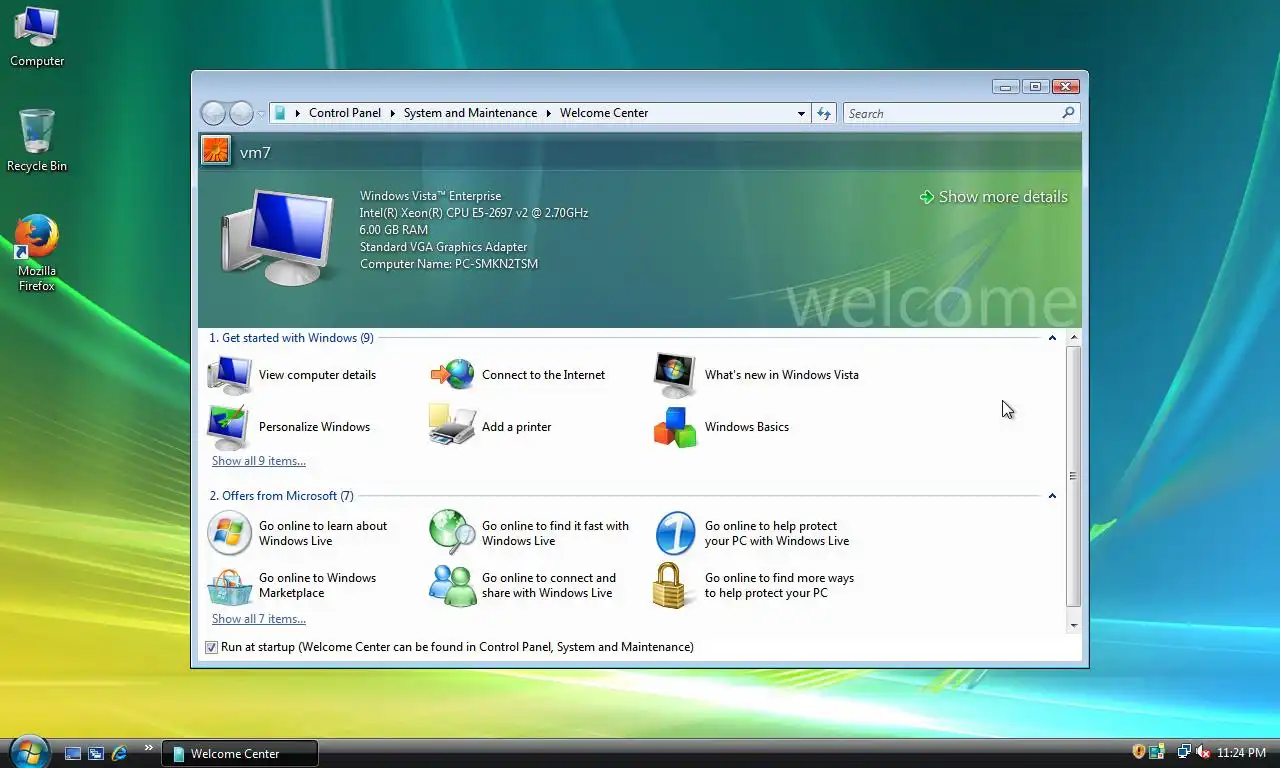This screenshot has height=768, width=1280.
Task: Click the Refresh button beside address bar
Action: pyautogui.click(x=824, y=113)
